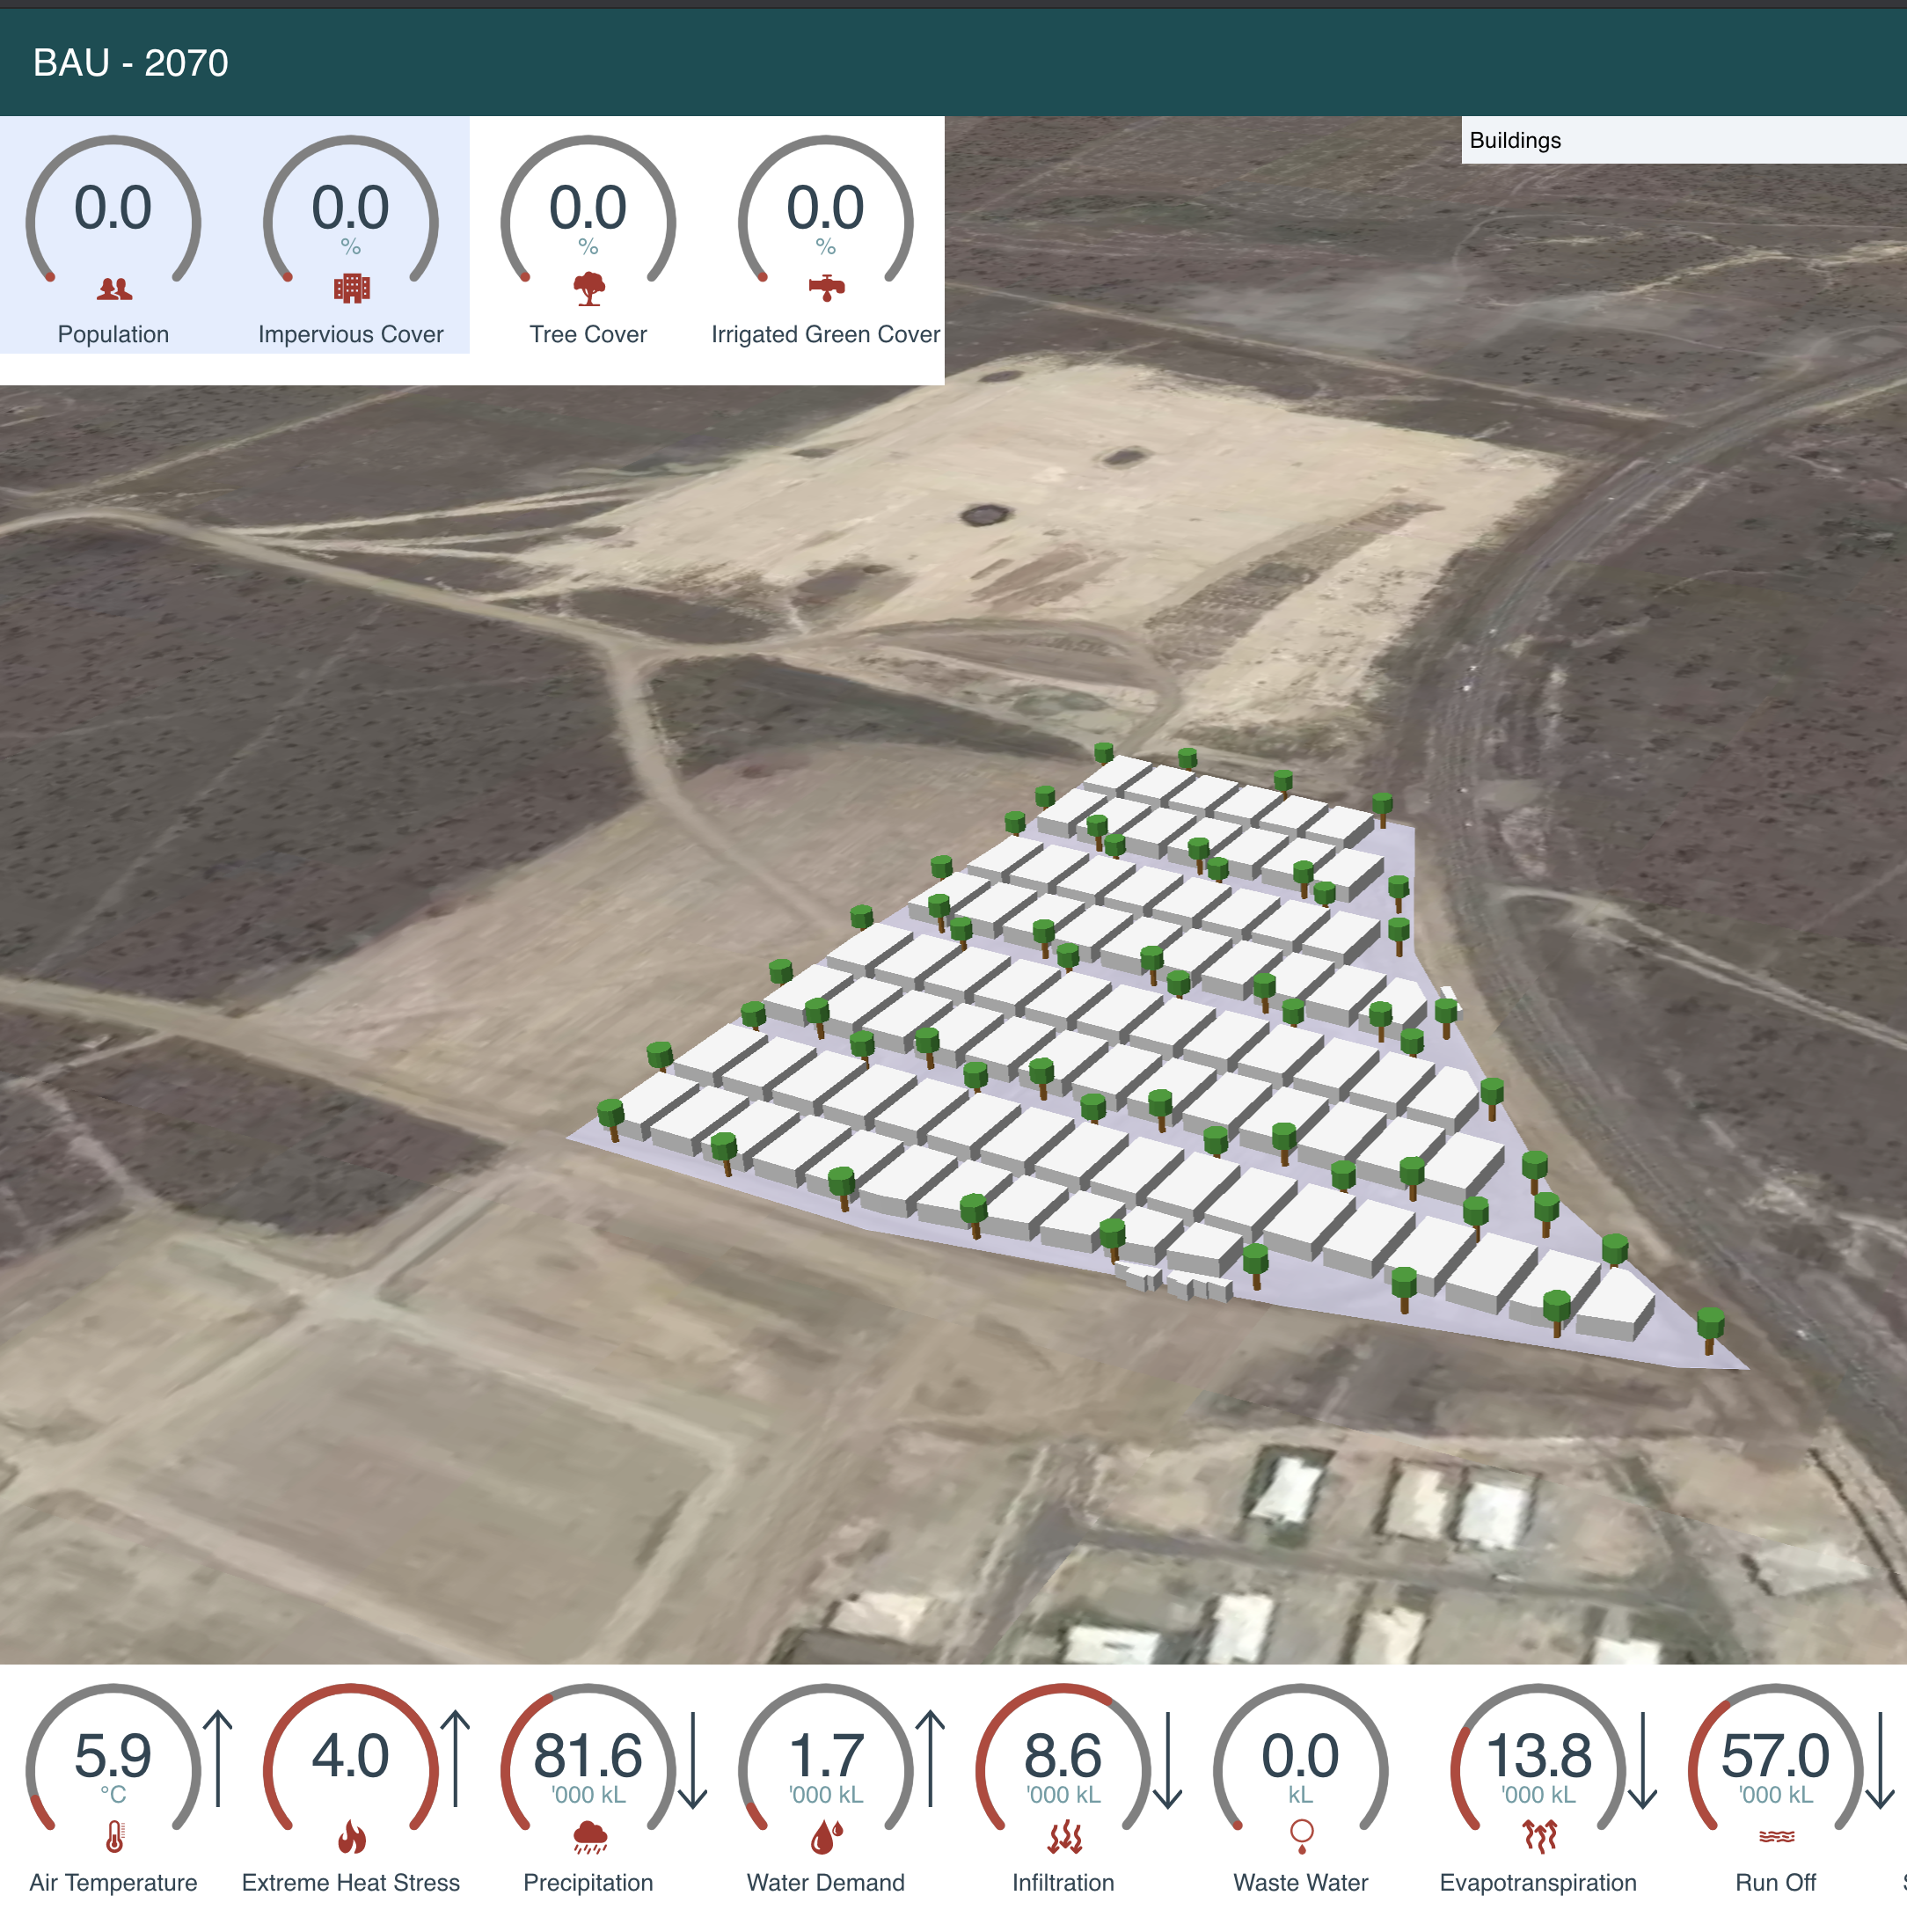
Task: Click the Water Demand droplet icon
Action: coord(826,1837)
